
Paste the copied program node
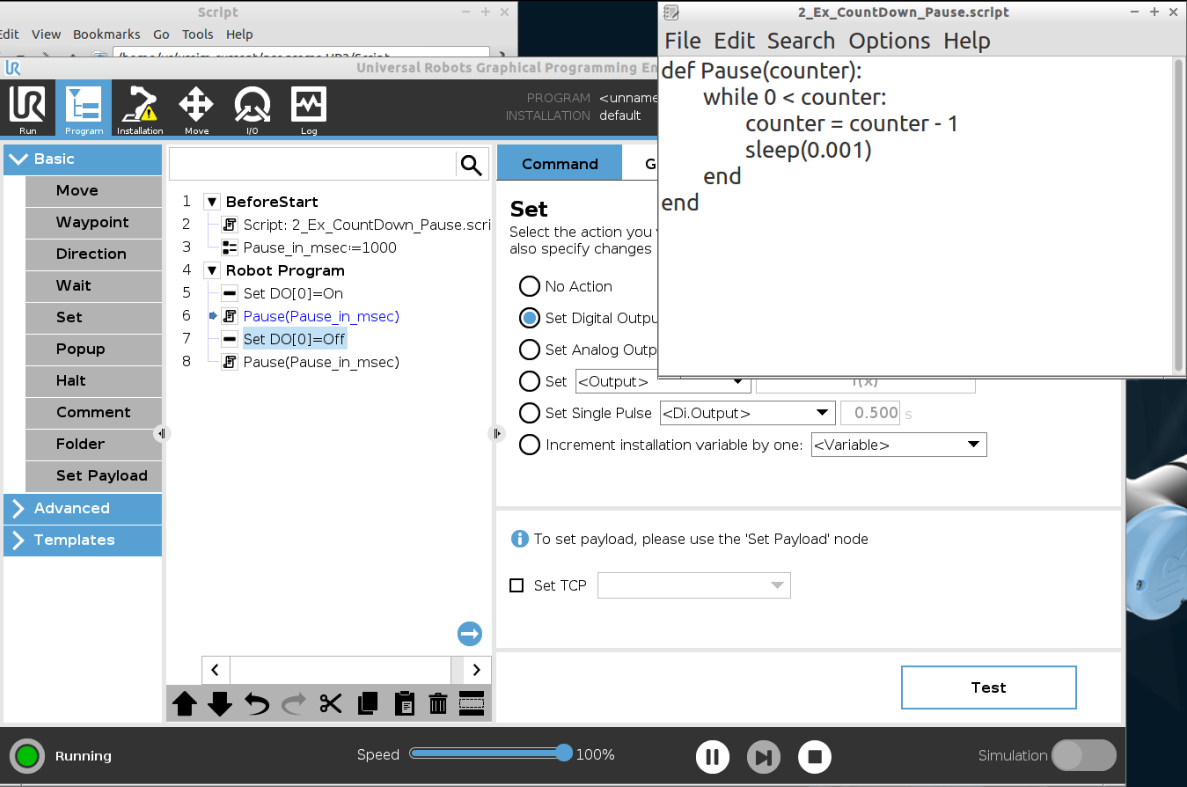(x=404, y=704)
